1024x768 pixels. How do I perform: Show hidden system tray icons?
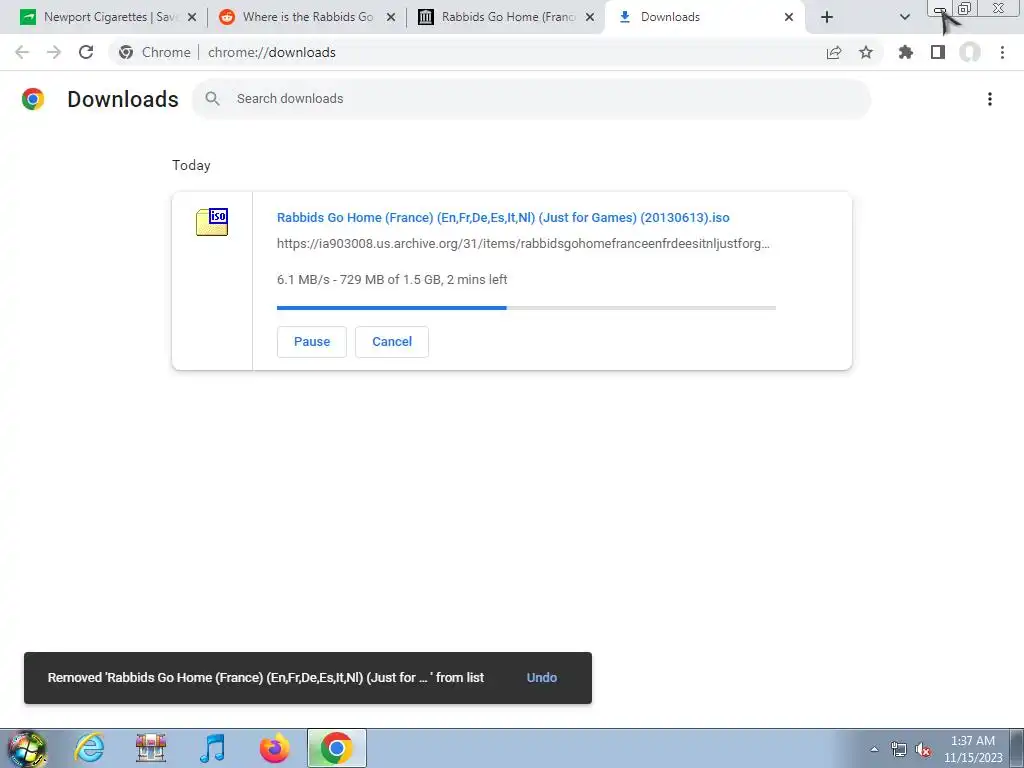(874, 749)
